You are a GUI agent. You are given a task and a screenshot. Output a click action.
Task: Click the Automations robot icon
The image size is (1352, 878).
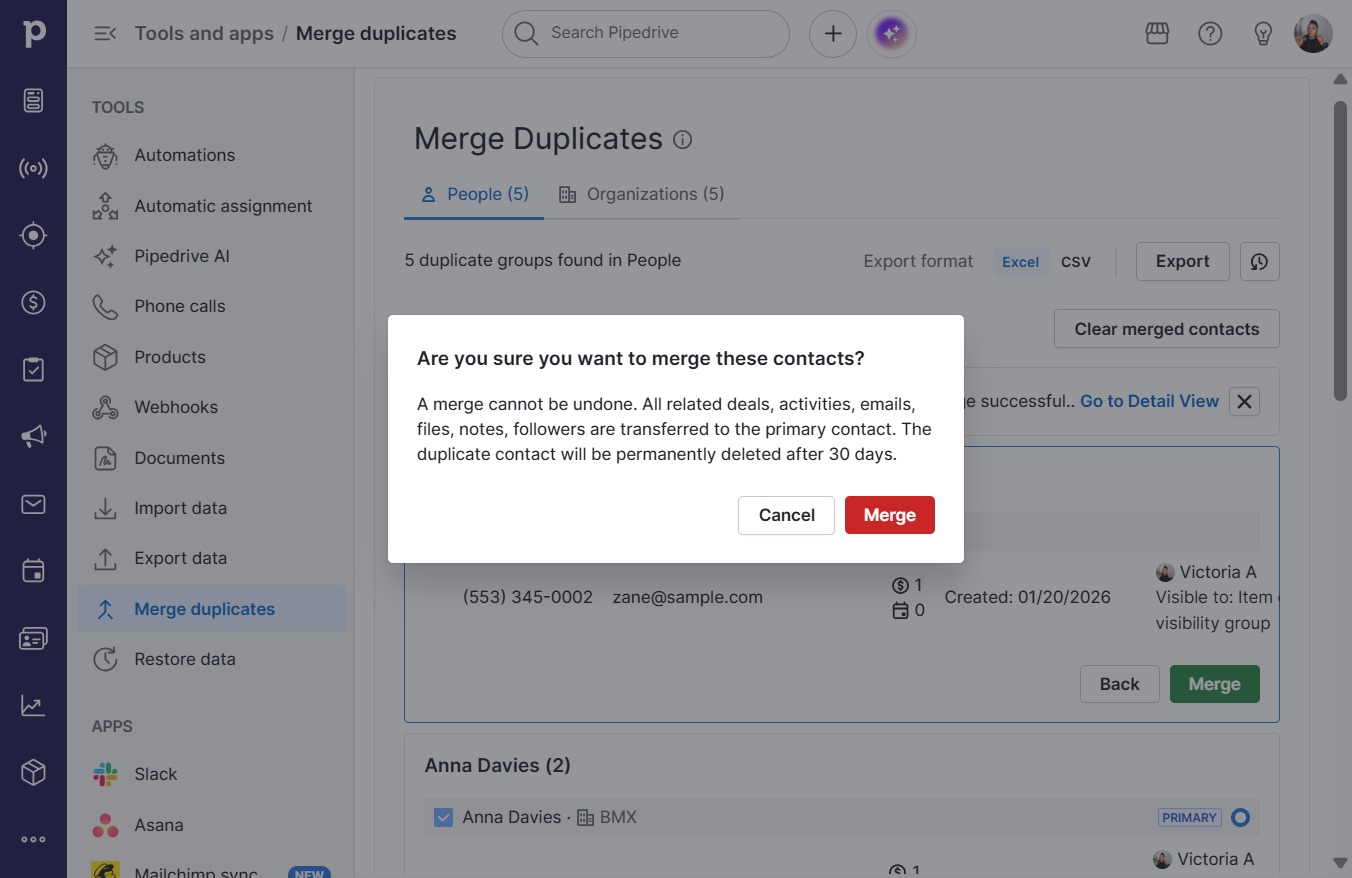(x=105, y=156)
